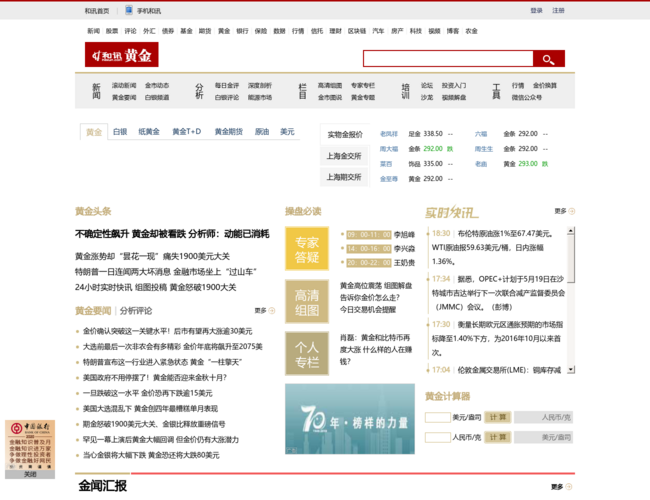Click the 老凤祥 gold price link
Viewport: 650px width, 500px height.
tap(389, 134)
